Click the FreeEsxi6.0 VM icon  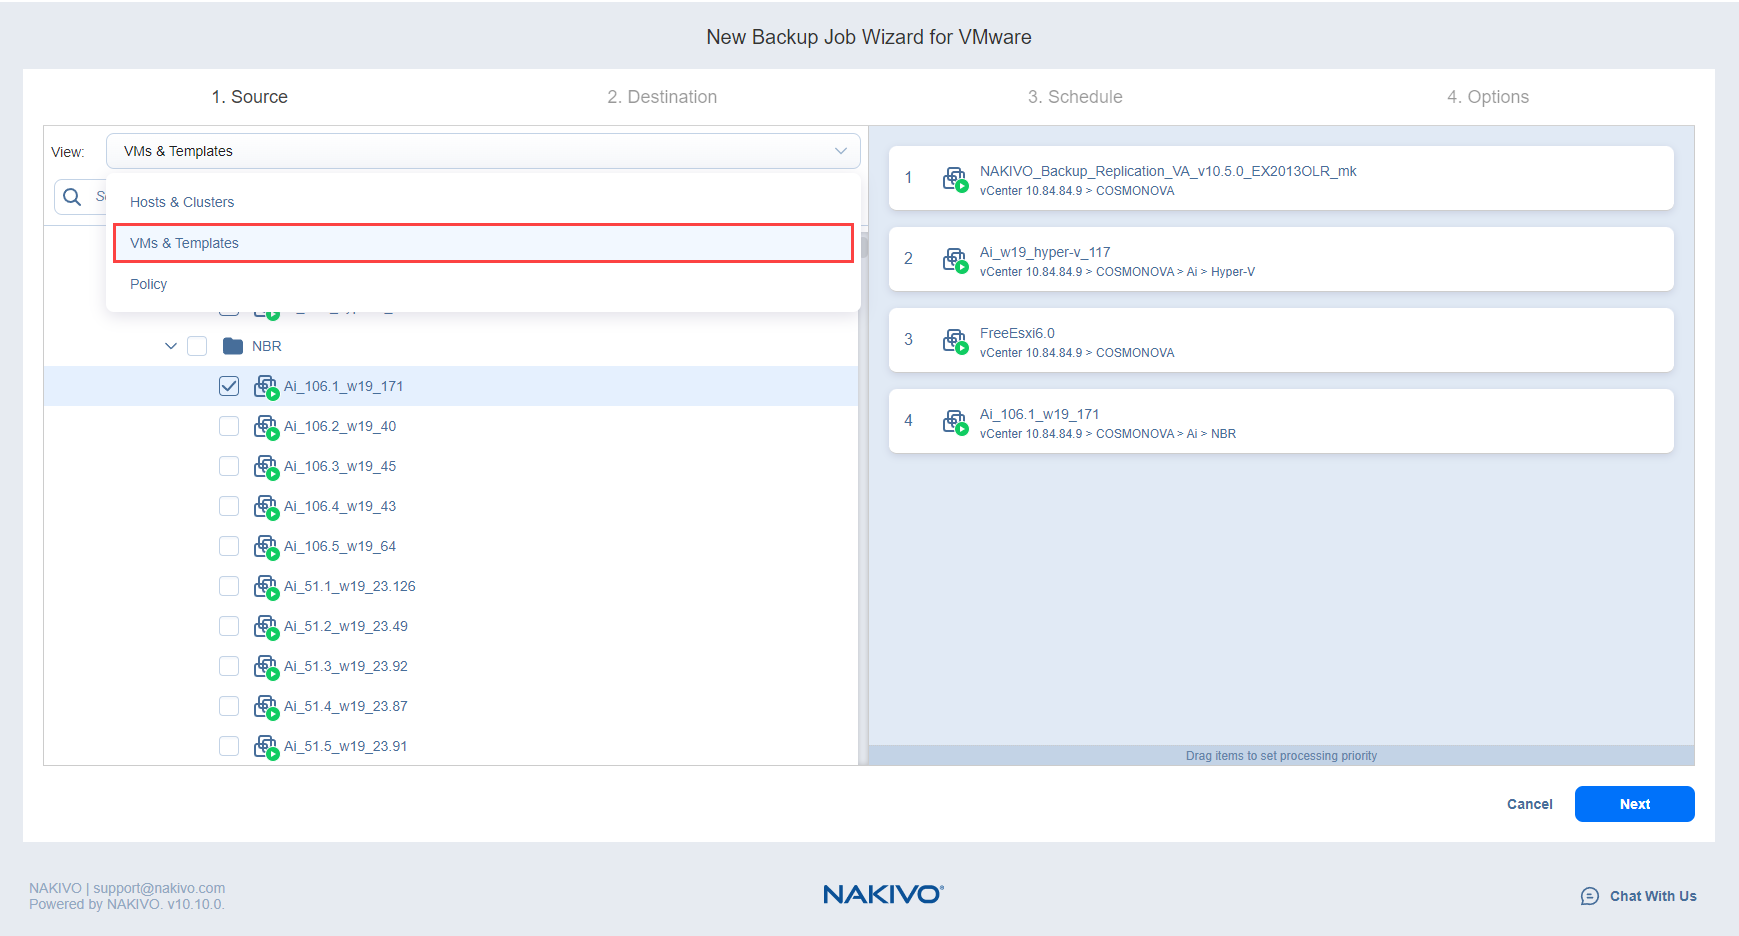coord(955,342)
